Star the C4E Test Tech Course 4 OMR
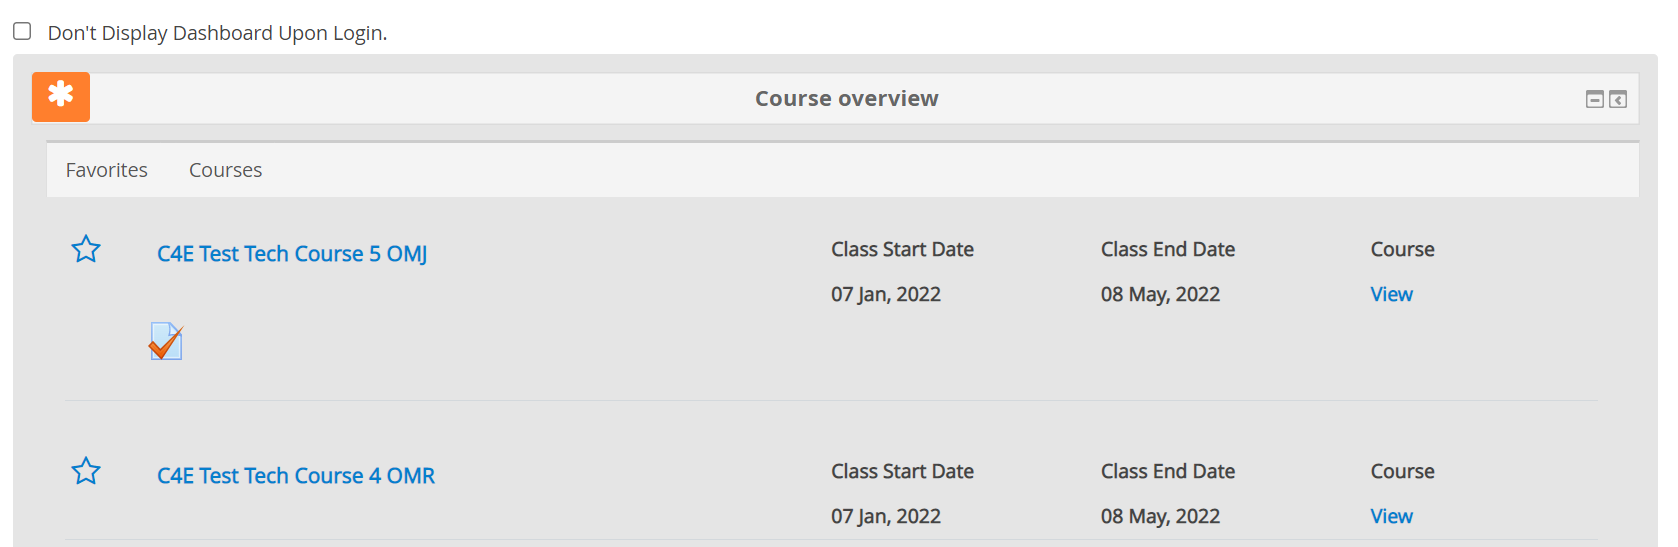 click(x=86, y=471)
